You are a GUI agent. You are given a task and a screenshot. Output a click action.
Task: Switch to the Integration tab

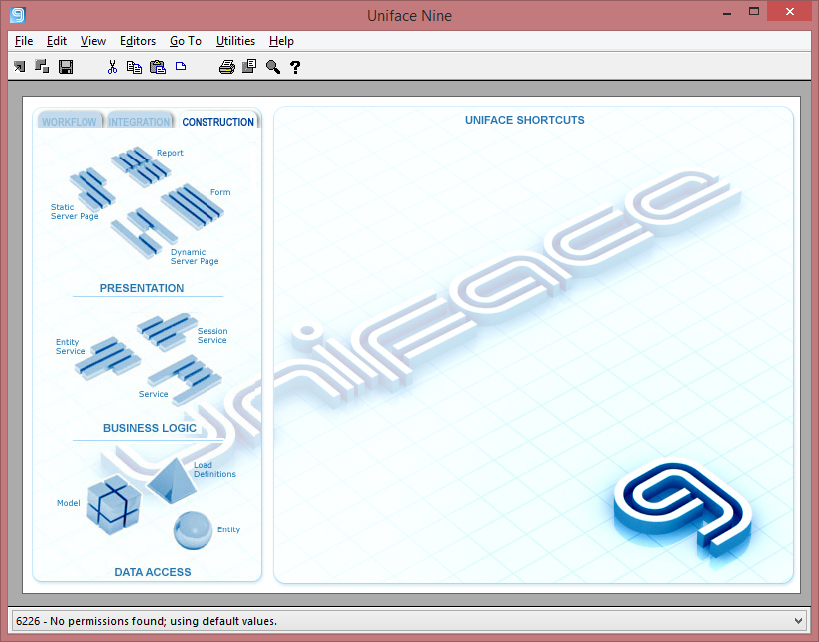tap(139, 121)
